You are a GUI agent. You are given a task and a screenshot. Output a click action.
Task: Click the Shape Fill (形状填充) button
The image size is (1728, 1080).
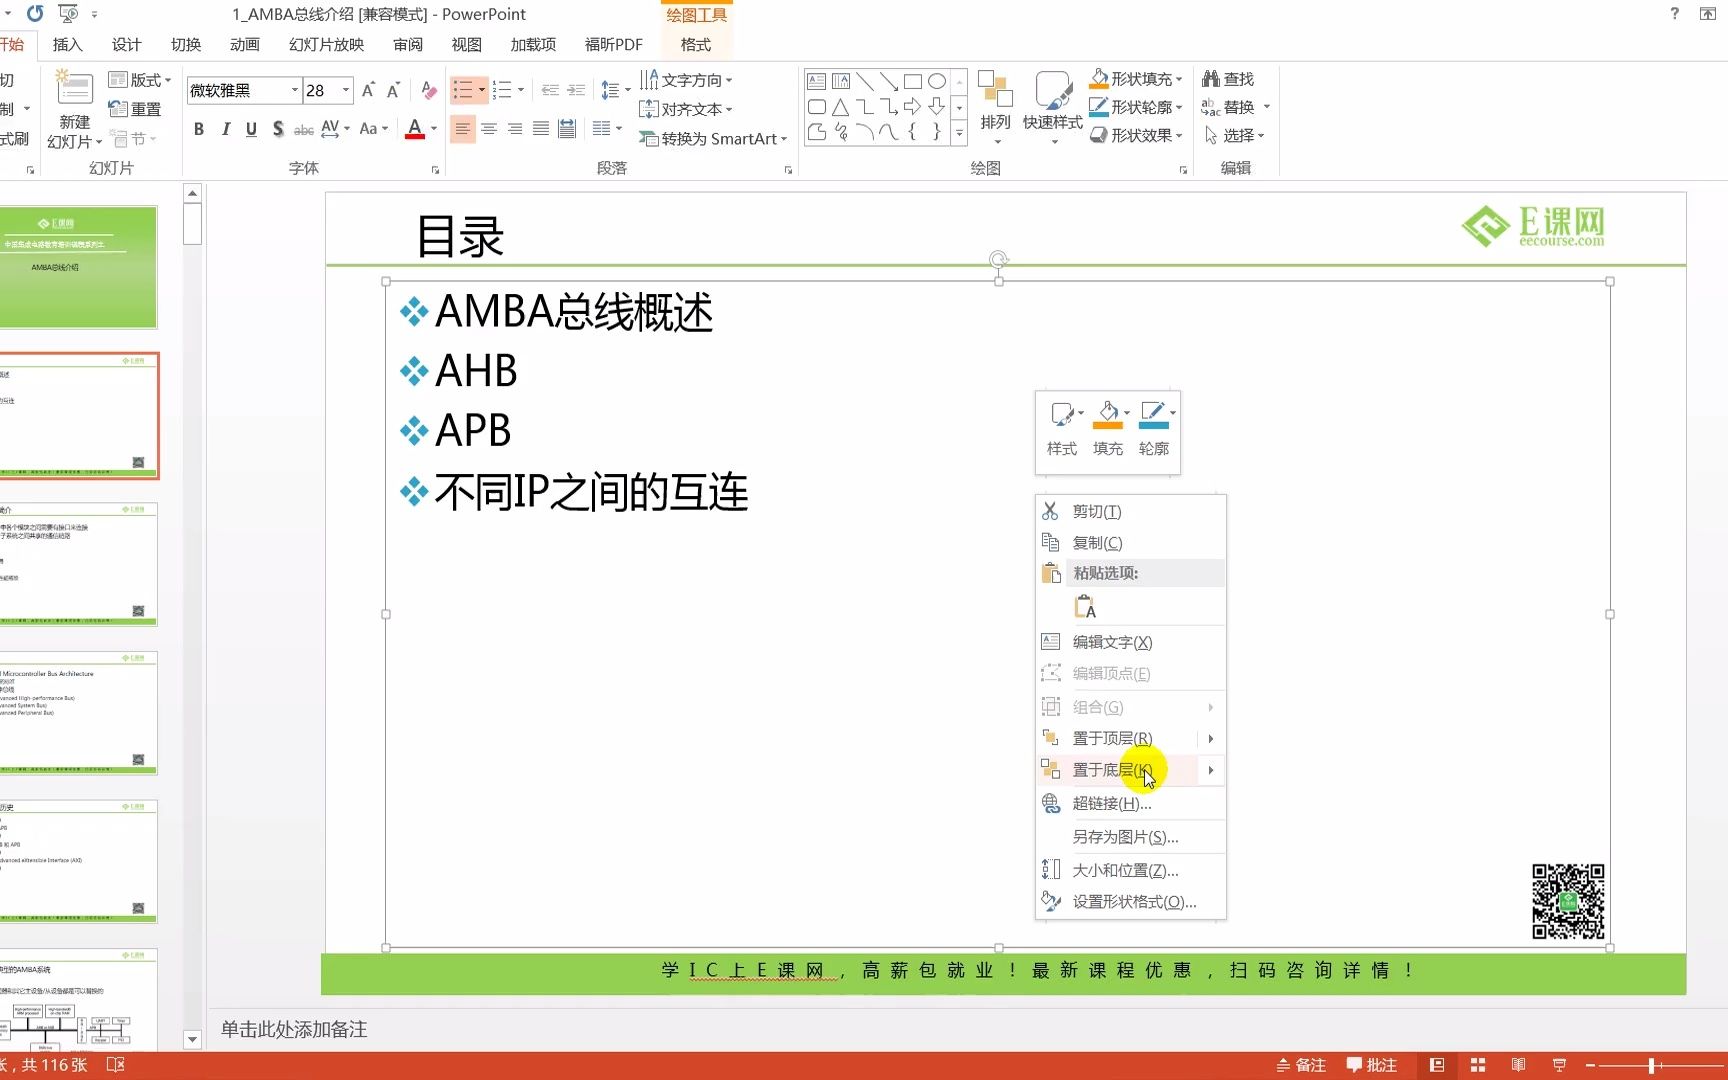point(1136,79)
